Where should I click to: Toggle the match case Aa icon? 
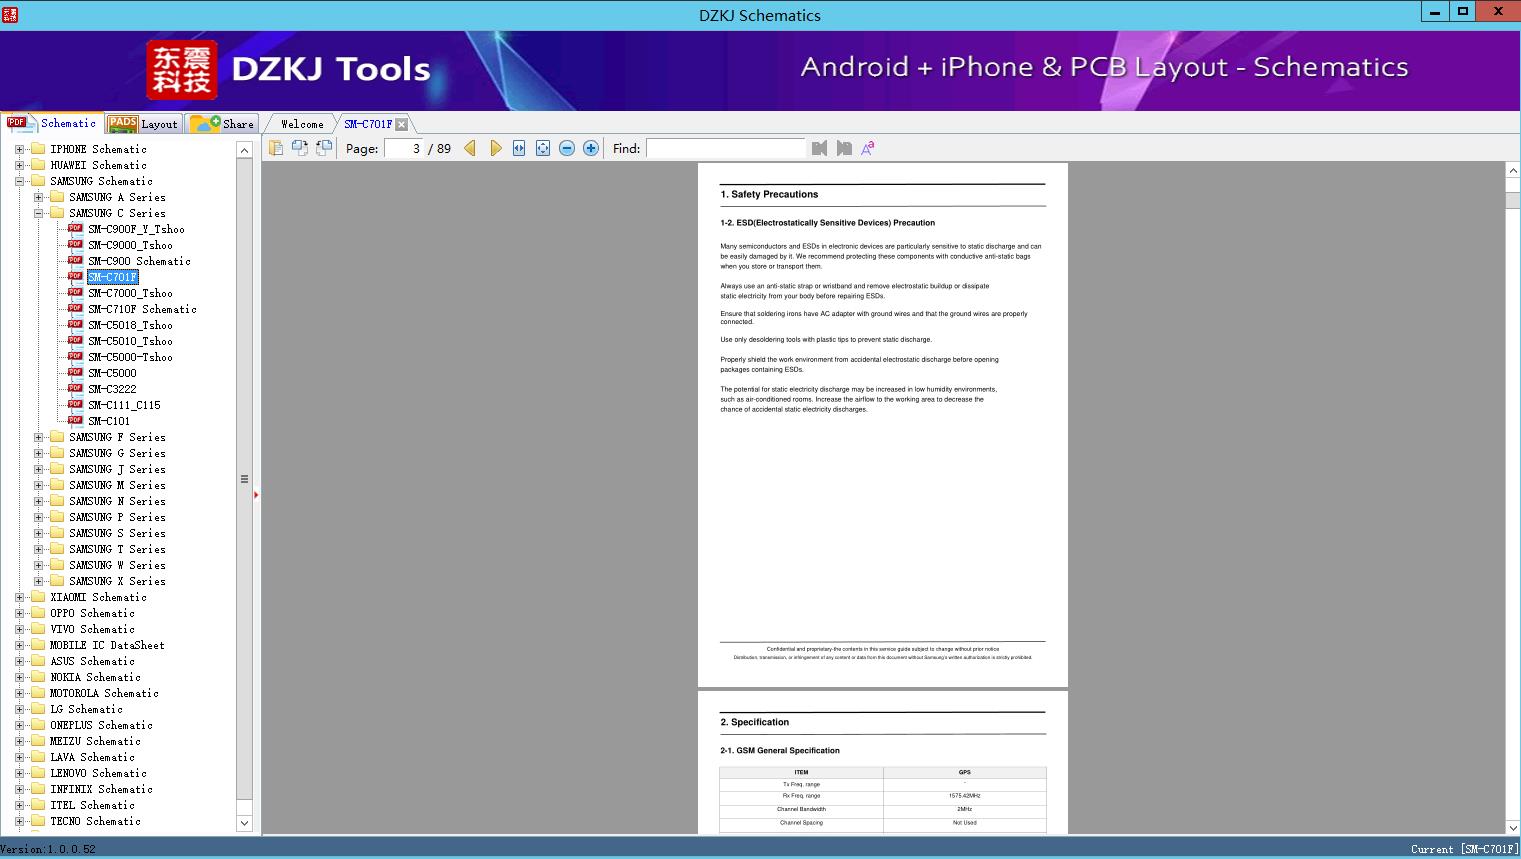coord(868,148)
